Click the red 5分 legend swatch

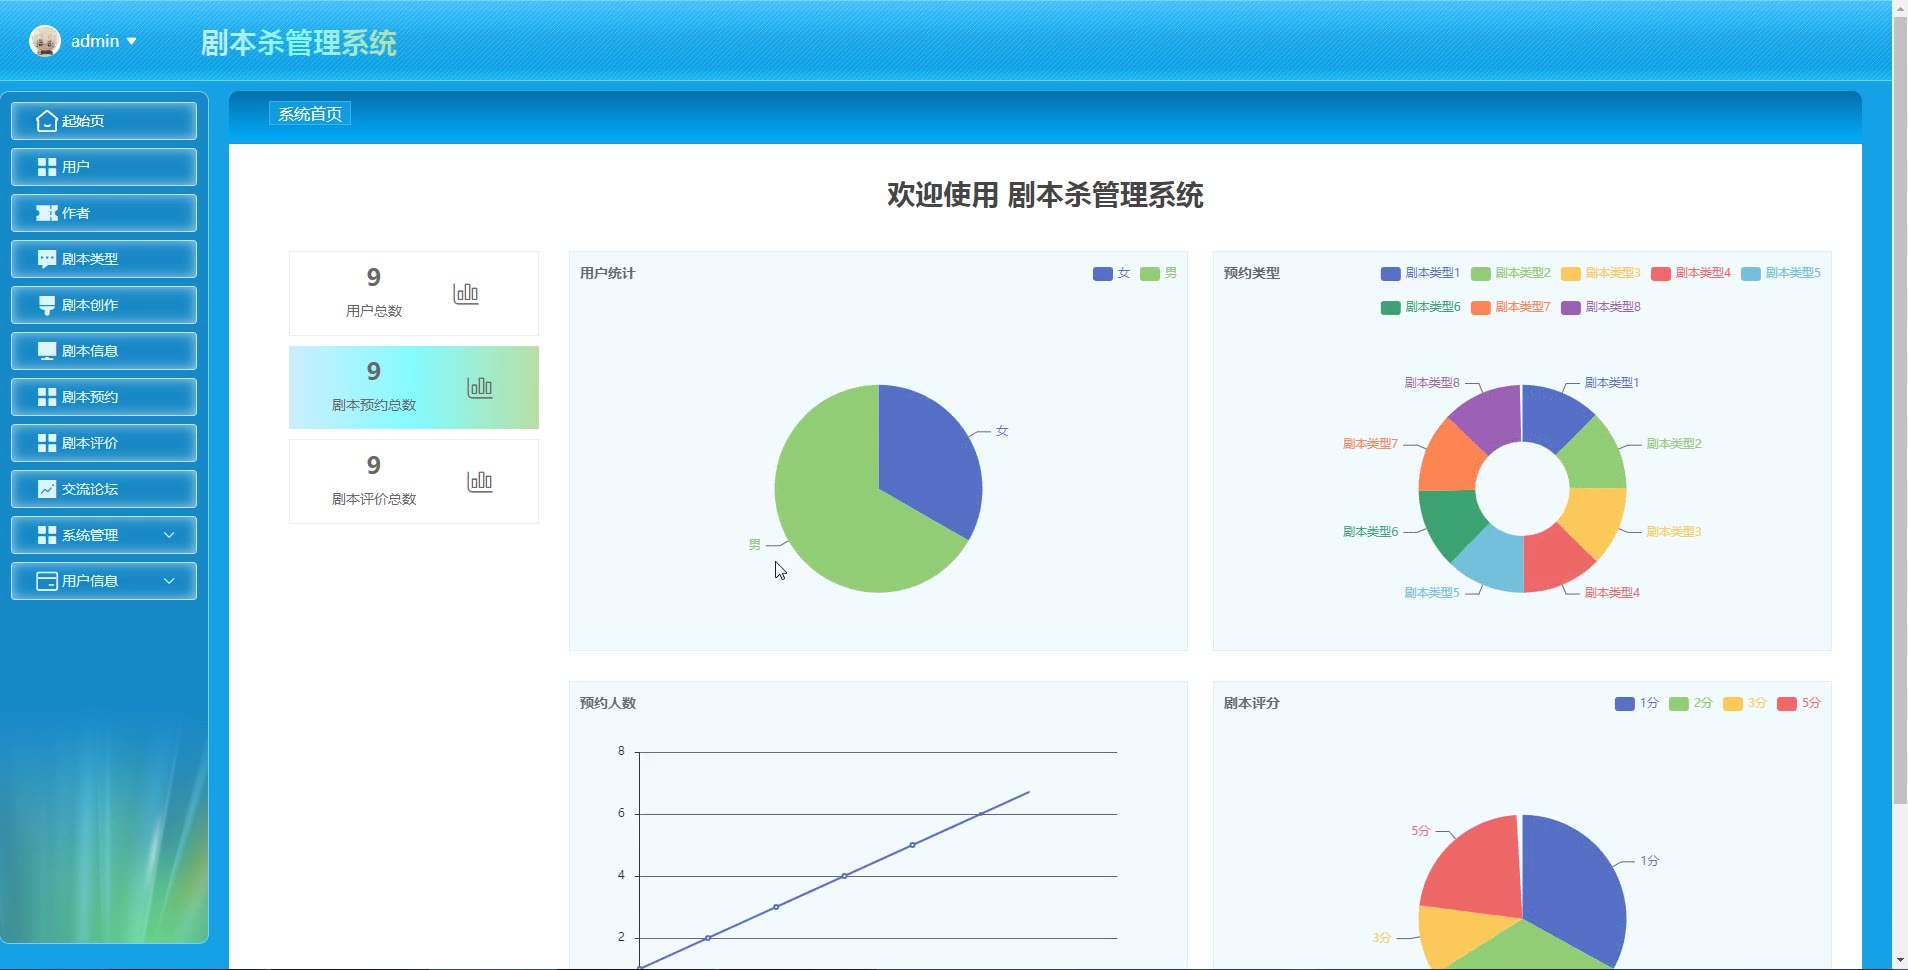click(x=1787, y=703)
